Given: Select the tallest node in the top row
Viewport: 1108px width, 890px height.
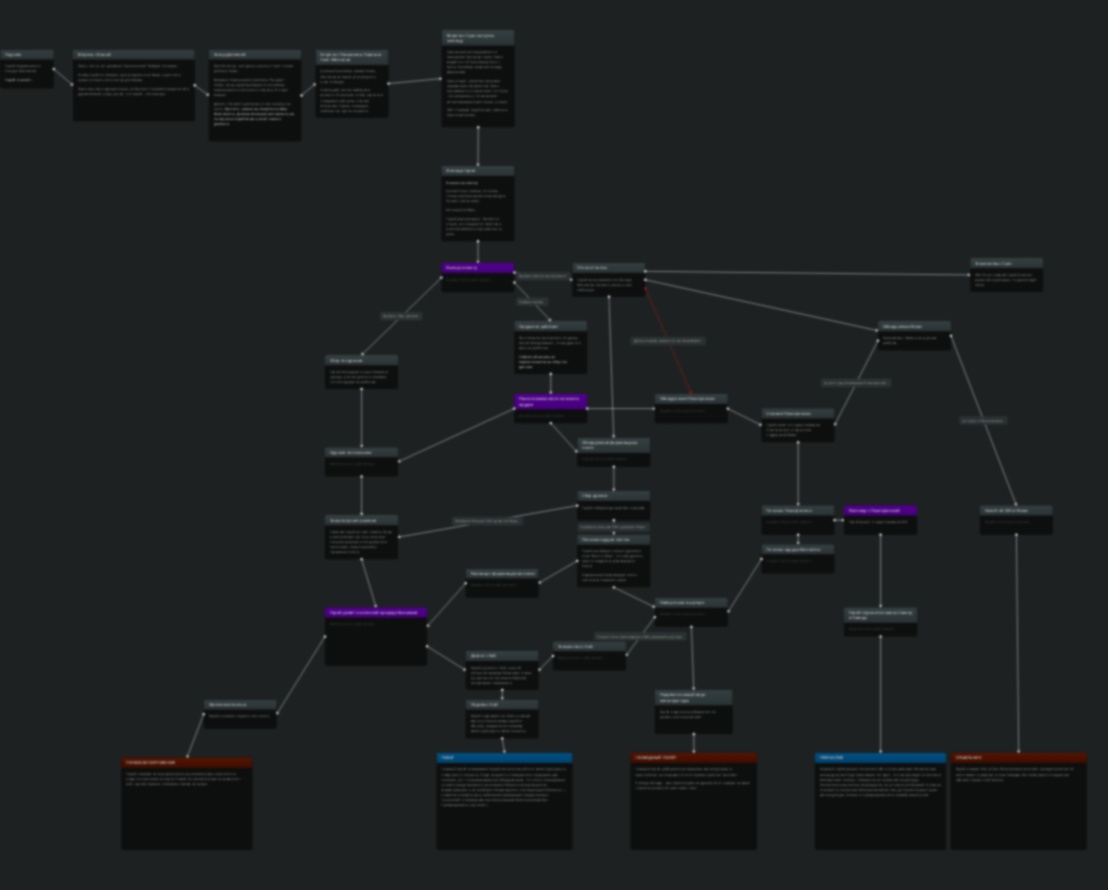Looking at the screenshot, I should tap(478, 78).
